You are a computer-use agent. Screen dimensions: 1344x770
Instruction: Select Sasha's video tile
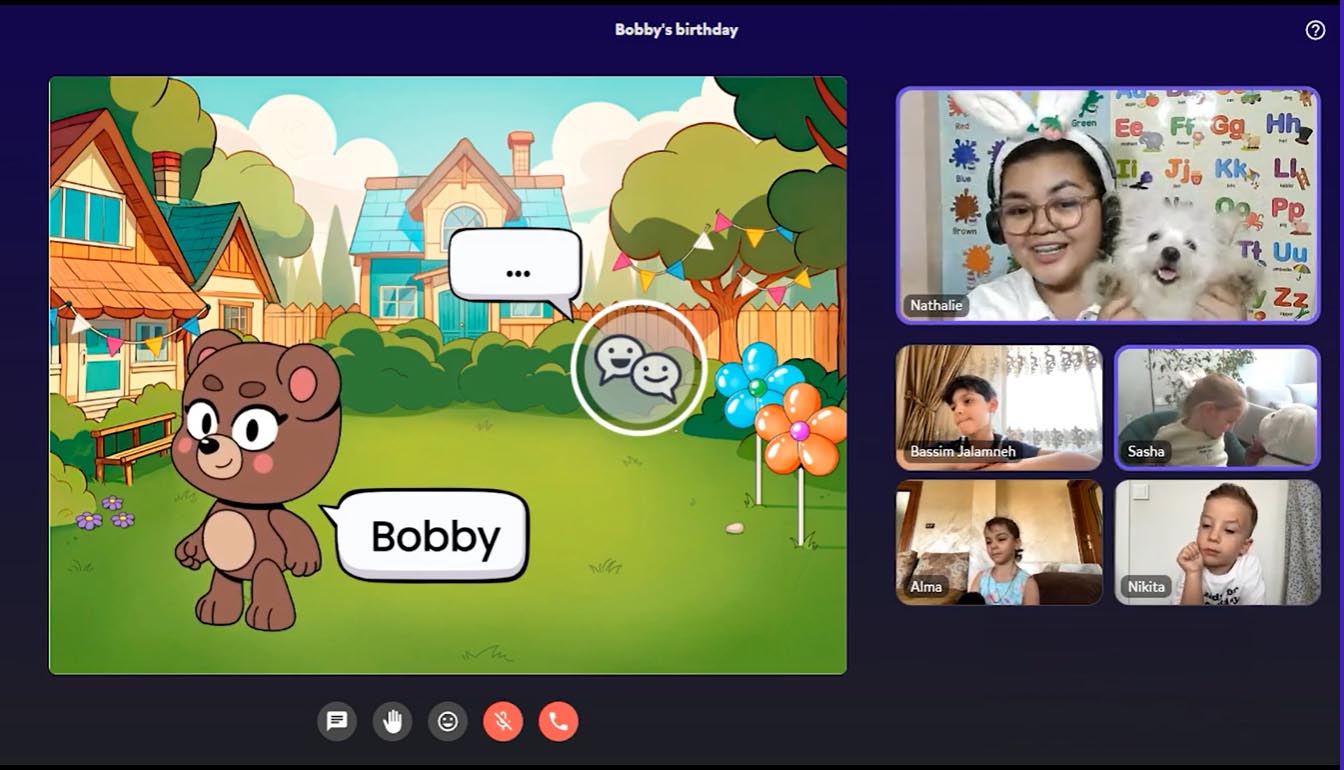pos(1217,407)
